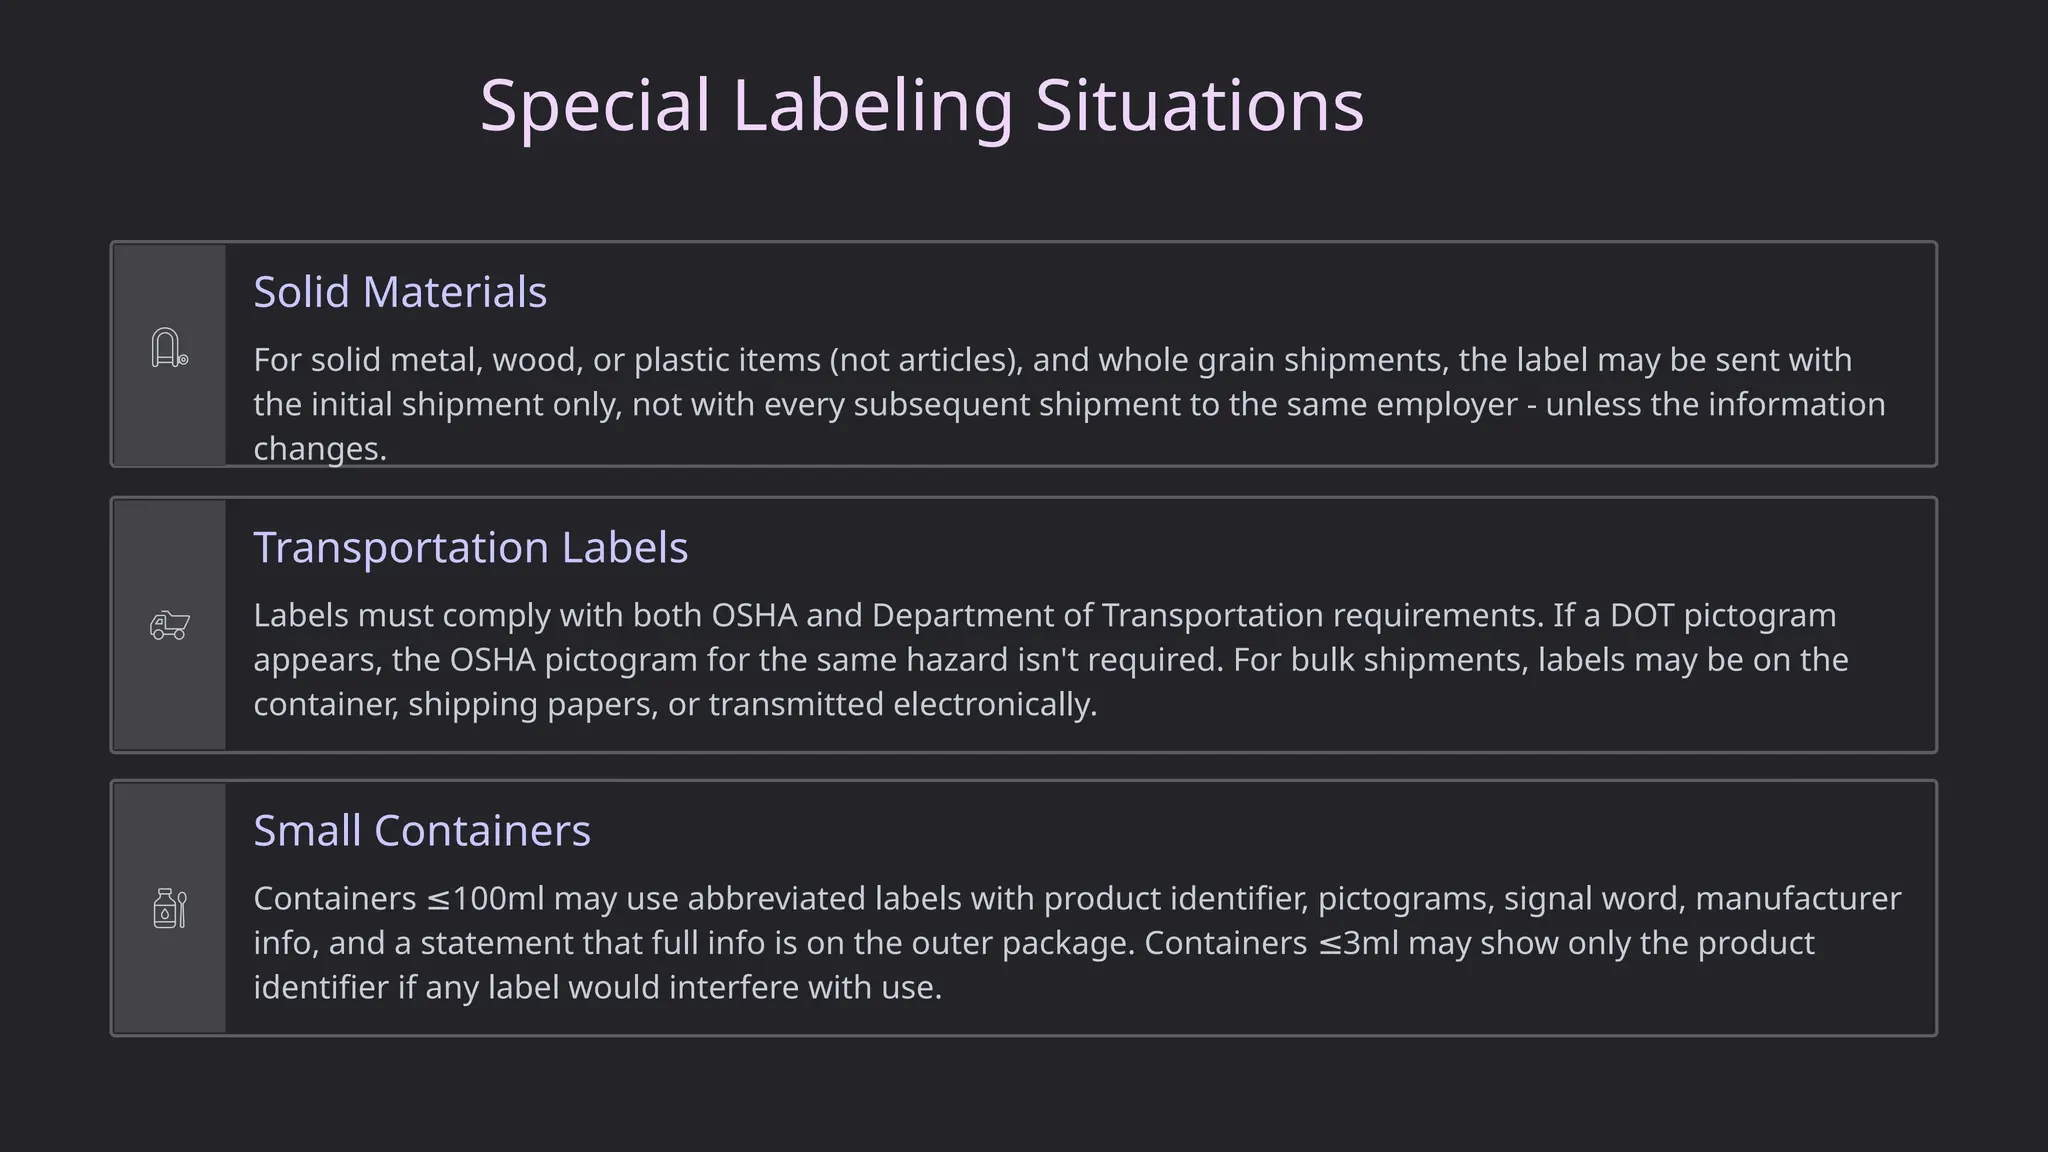
Task: Select the Solid Materials heading
Action: [x=400, y=292]
